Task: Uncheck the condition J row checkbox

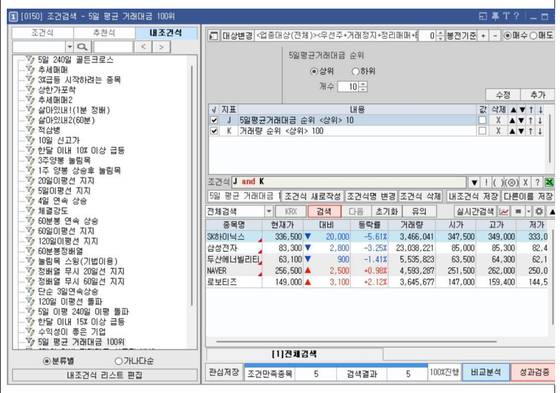Action: coord(214,120)
